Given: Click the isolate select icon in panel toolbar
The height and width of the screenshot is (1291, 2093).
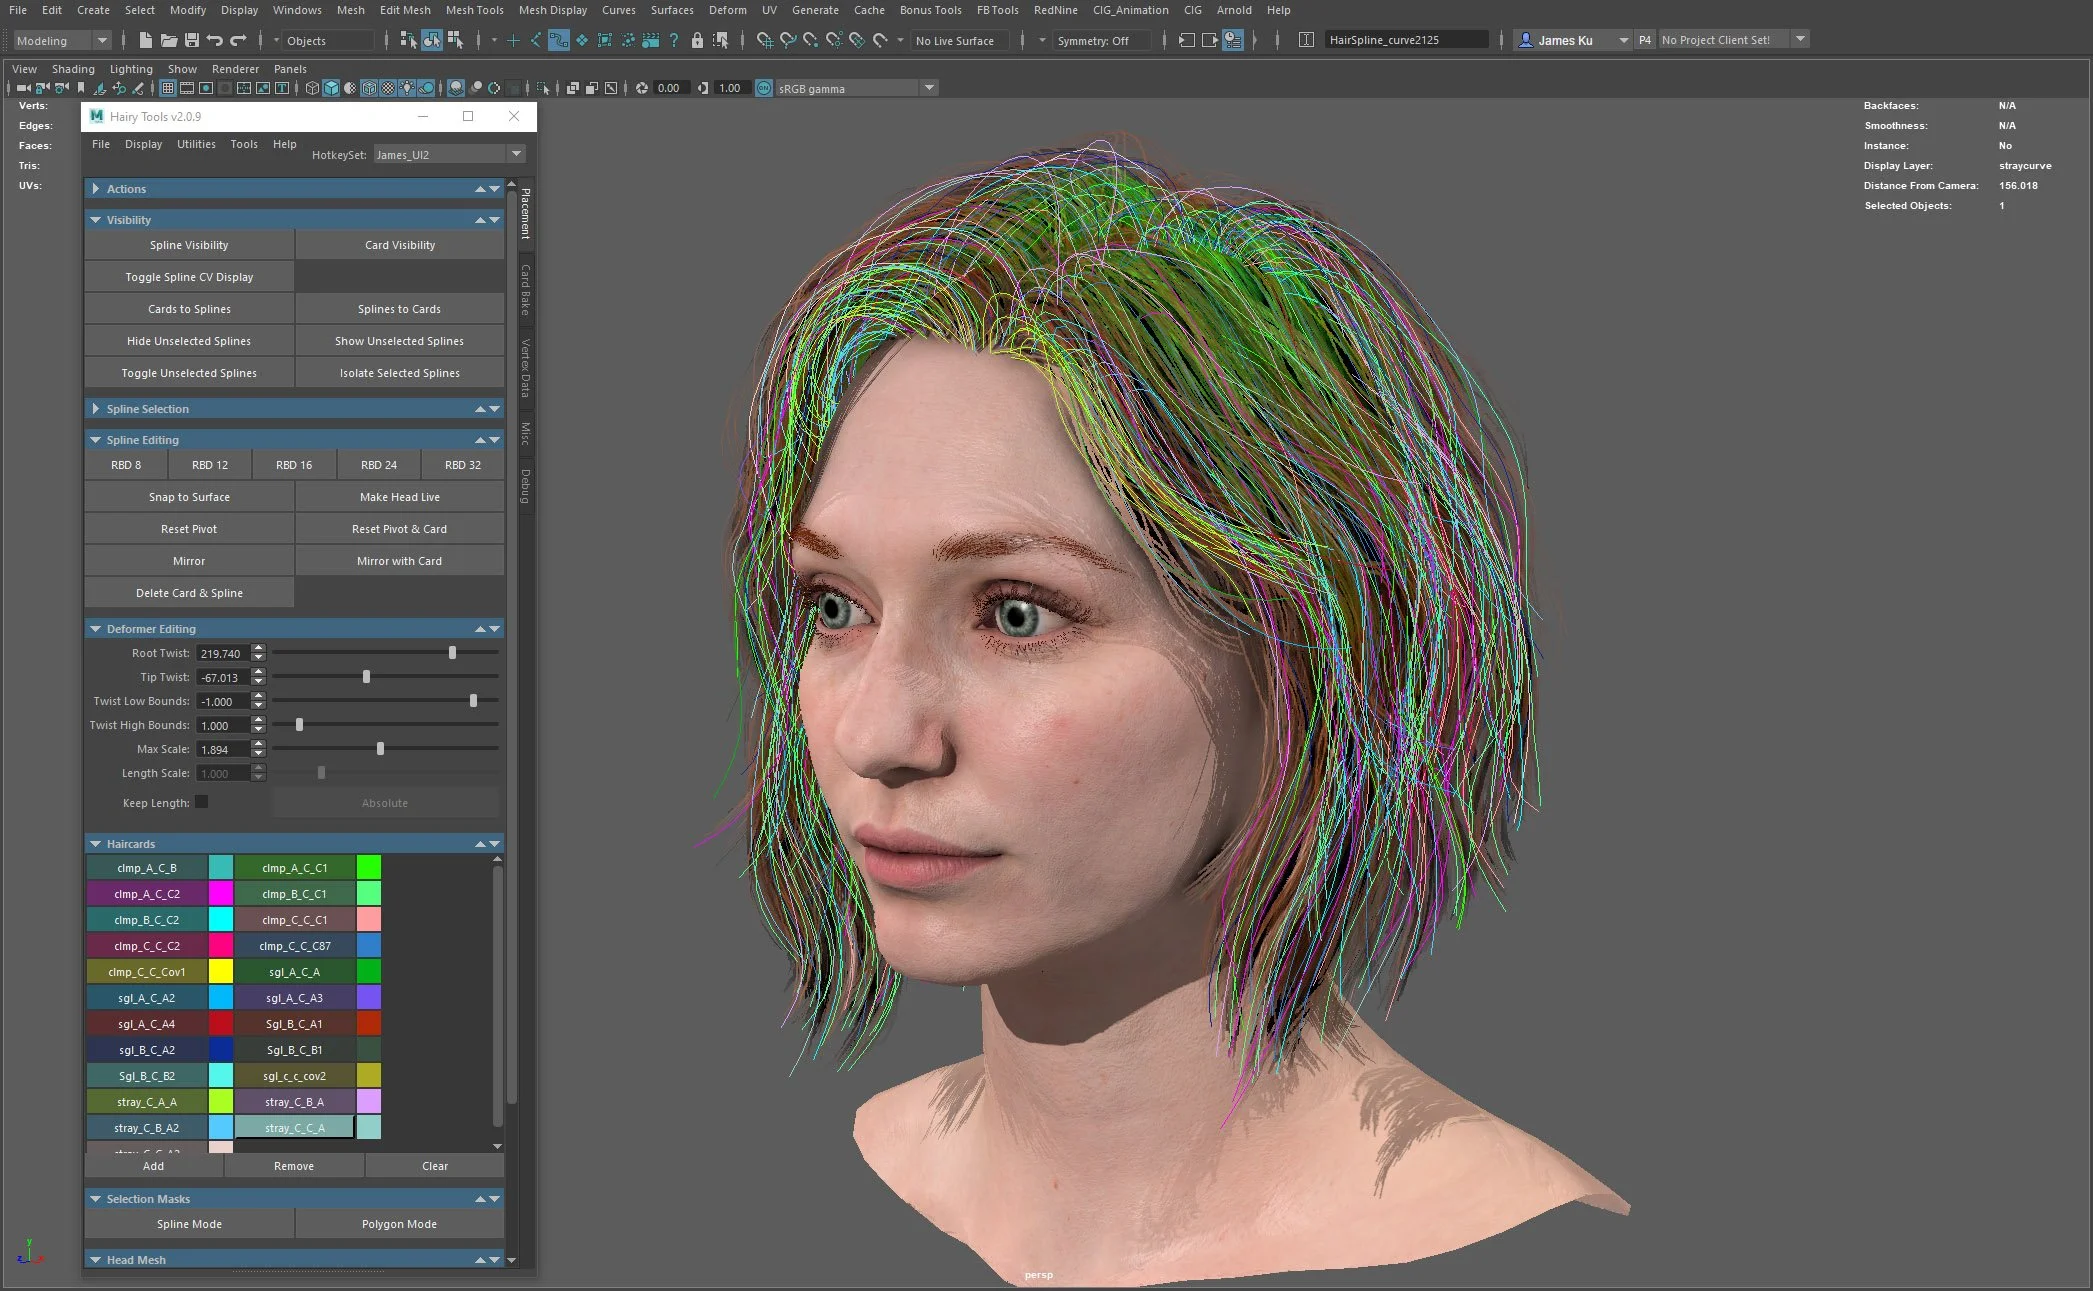Looking at the screenshot, I should (x=543, y=88).
